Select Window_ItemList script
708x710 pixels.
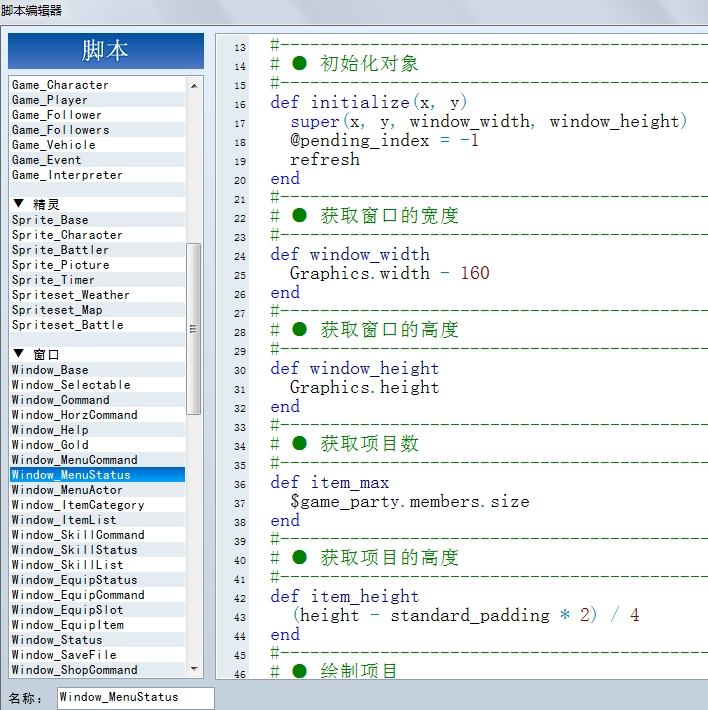click(97, 519)
